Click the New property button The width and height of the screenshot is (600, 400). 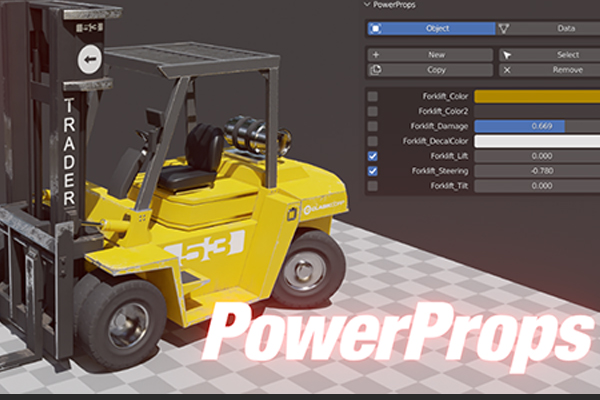(430, 55)
